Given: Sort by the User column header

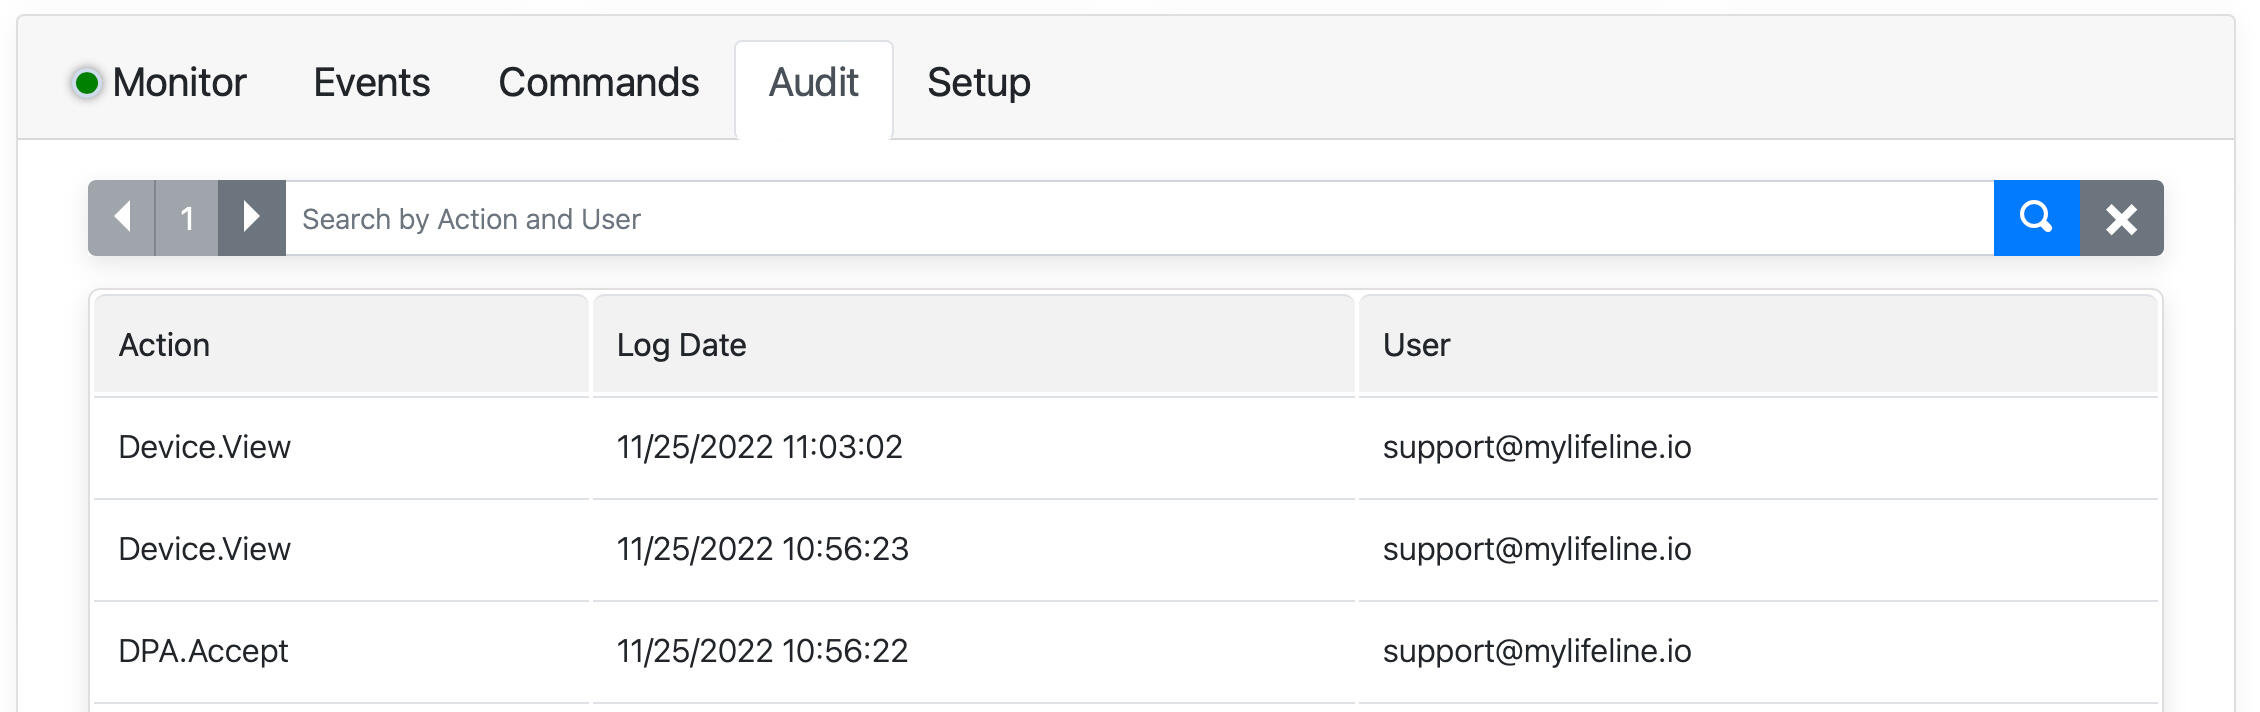Looking at the screenshot, I should pos(1416,345).
